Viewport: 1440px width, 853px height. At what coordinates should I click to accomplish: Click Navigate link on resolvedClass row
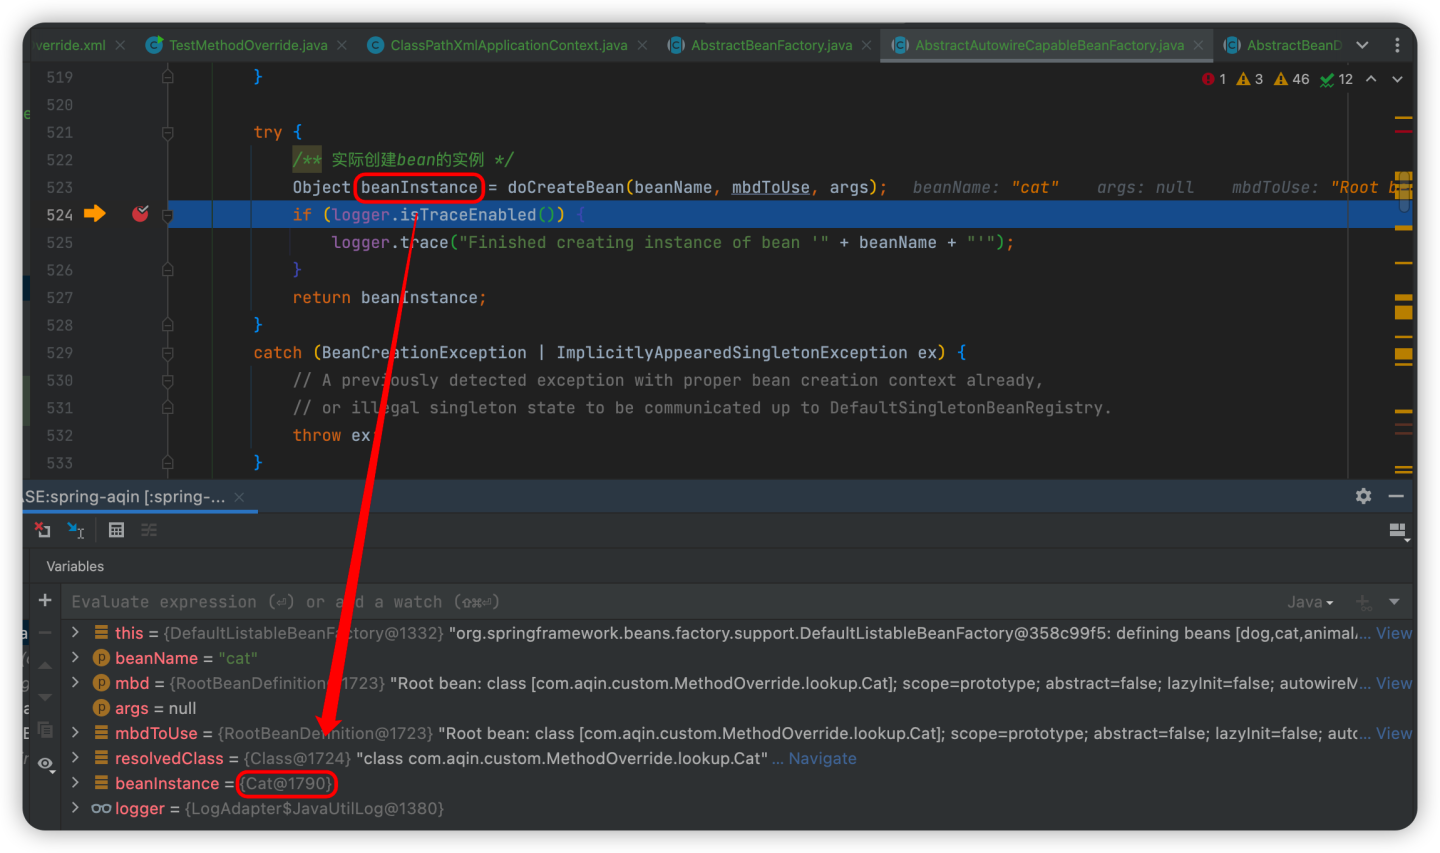tap(822, 758)
